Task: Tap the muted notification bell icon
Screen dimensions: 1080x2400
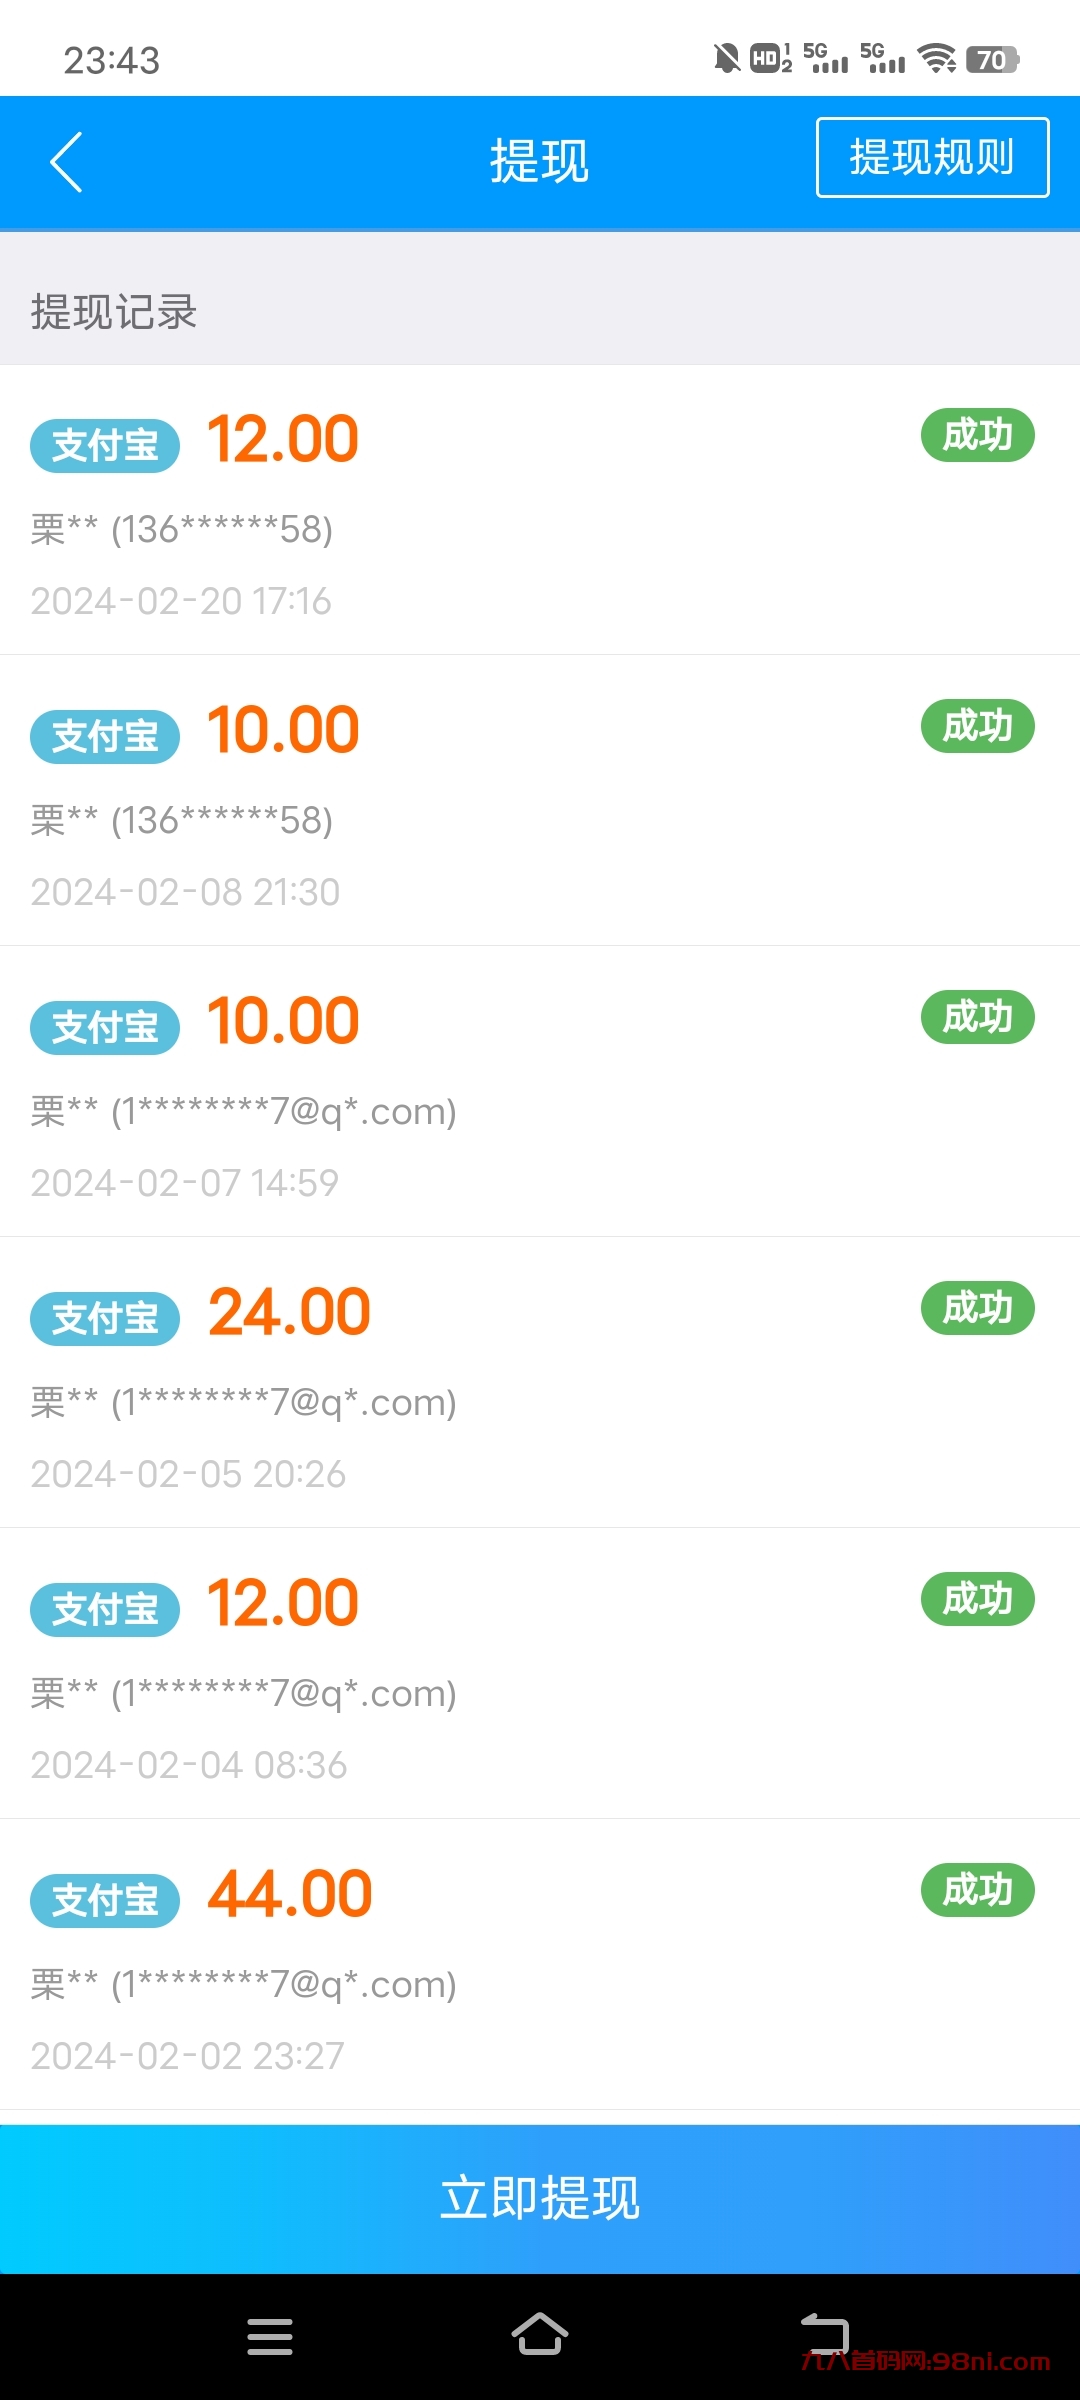Action: 727,59
